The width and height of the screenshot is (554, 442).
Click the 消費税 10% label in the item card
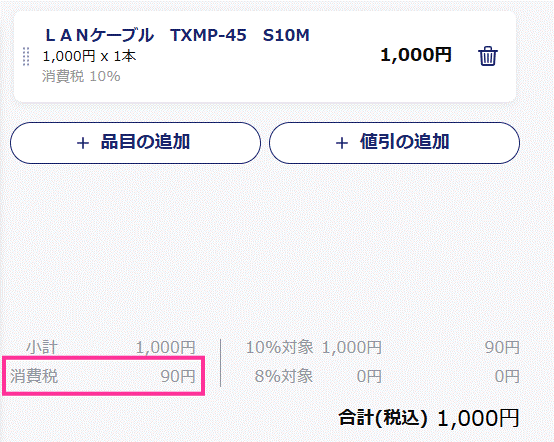click(81, 76)
